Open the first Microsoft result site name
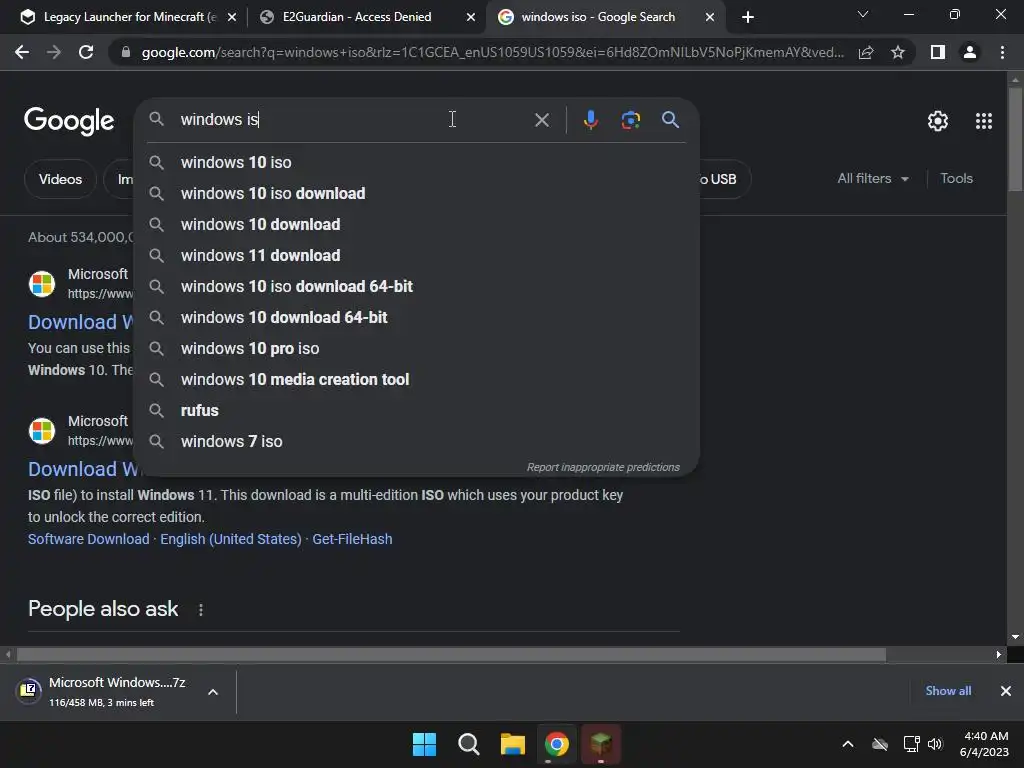This screenshot has width=1024, height=768. [98, 274]
